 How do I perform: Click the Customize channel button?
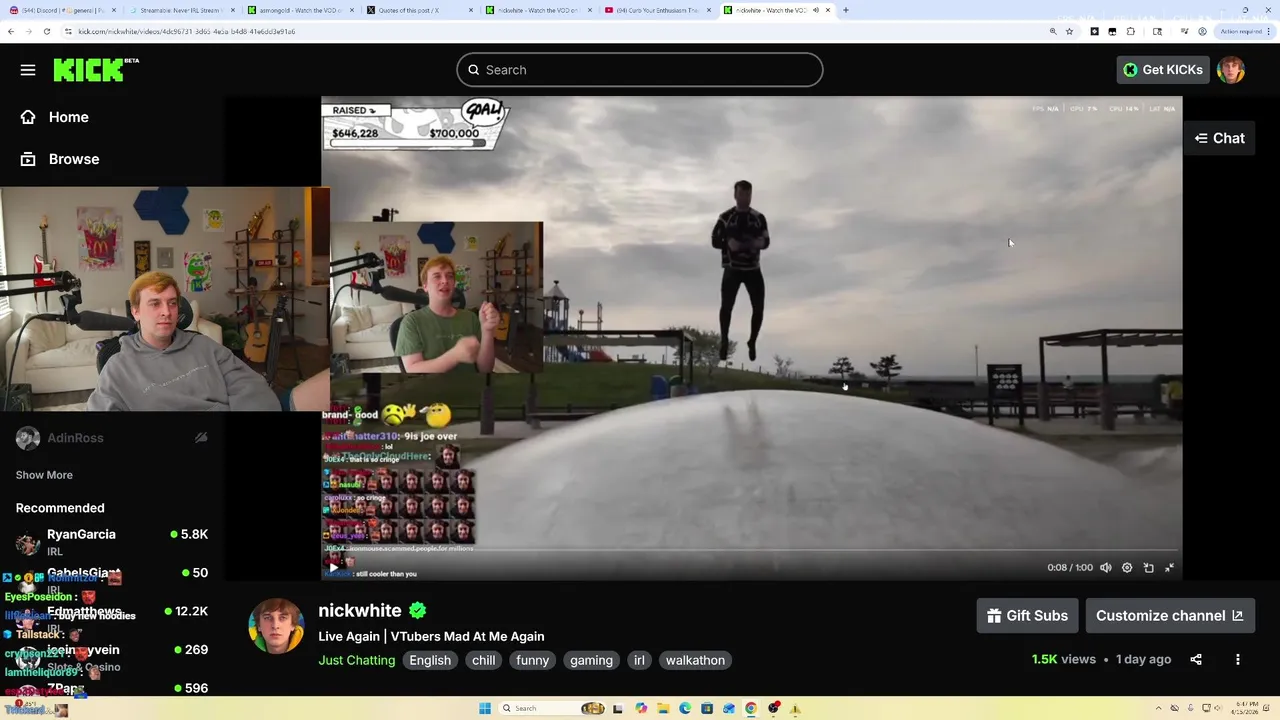[1170, 616]
